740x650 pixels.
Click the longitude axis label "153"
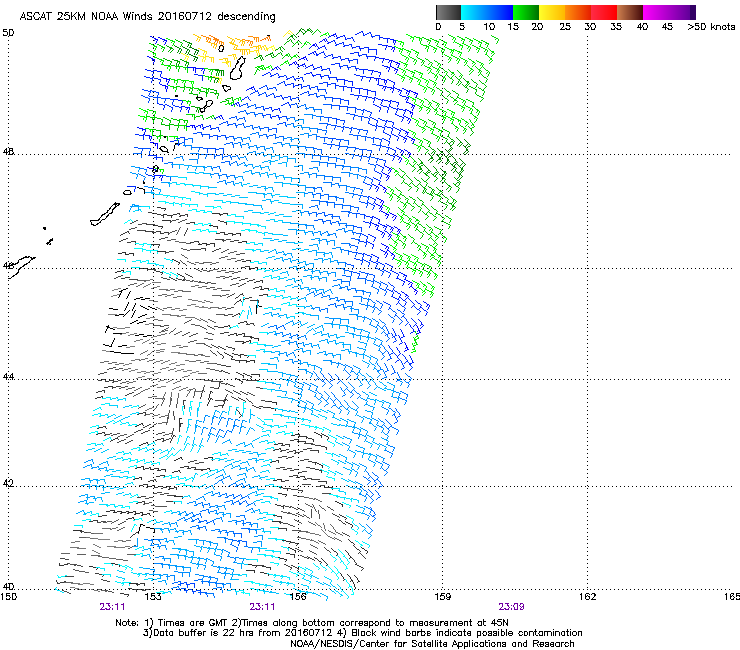click(x=153, y=596)
